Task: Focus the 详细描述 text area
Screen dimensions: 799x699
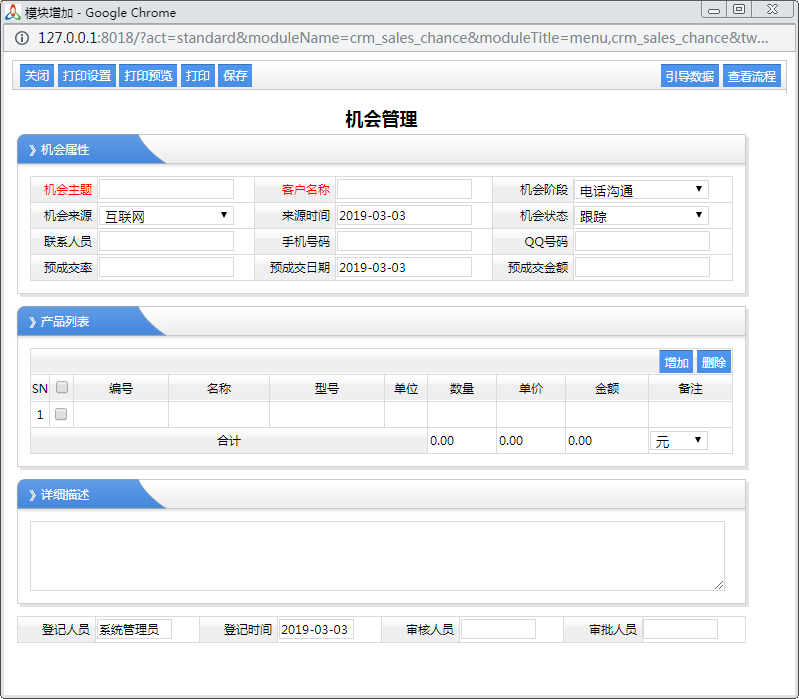Action: pos(377,556)
